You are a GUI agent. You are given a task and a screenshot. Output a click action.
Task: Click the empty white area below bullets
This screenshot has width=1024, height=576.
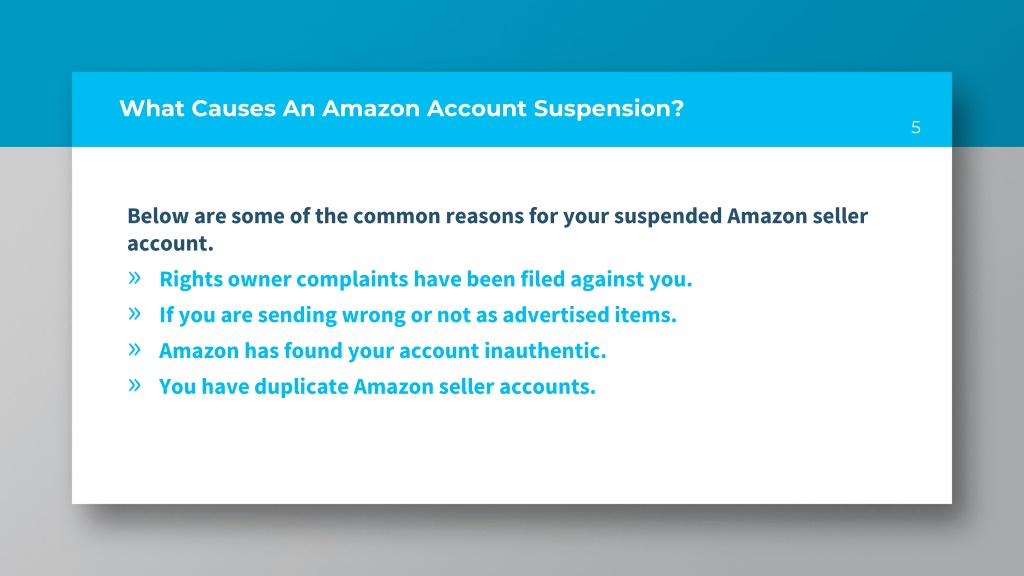pyautogui.click(x=511, y=451)
